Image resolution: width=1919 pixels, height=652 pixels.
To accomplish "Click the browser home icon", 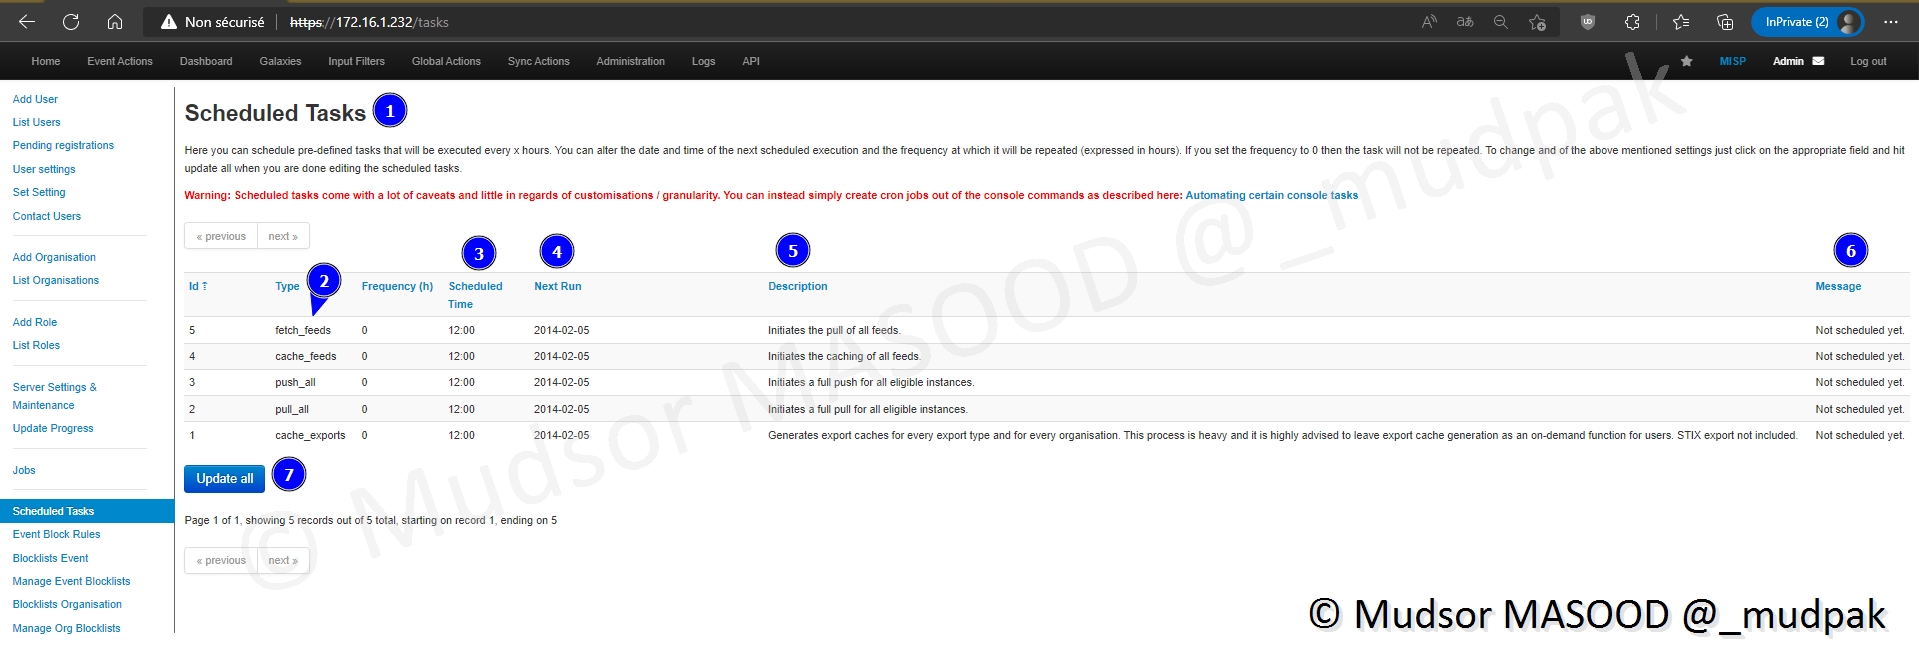I will 115,22.
